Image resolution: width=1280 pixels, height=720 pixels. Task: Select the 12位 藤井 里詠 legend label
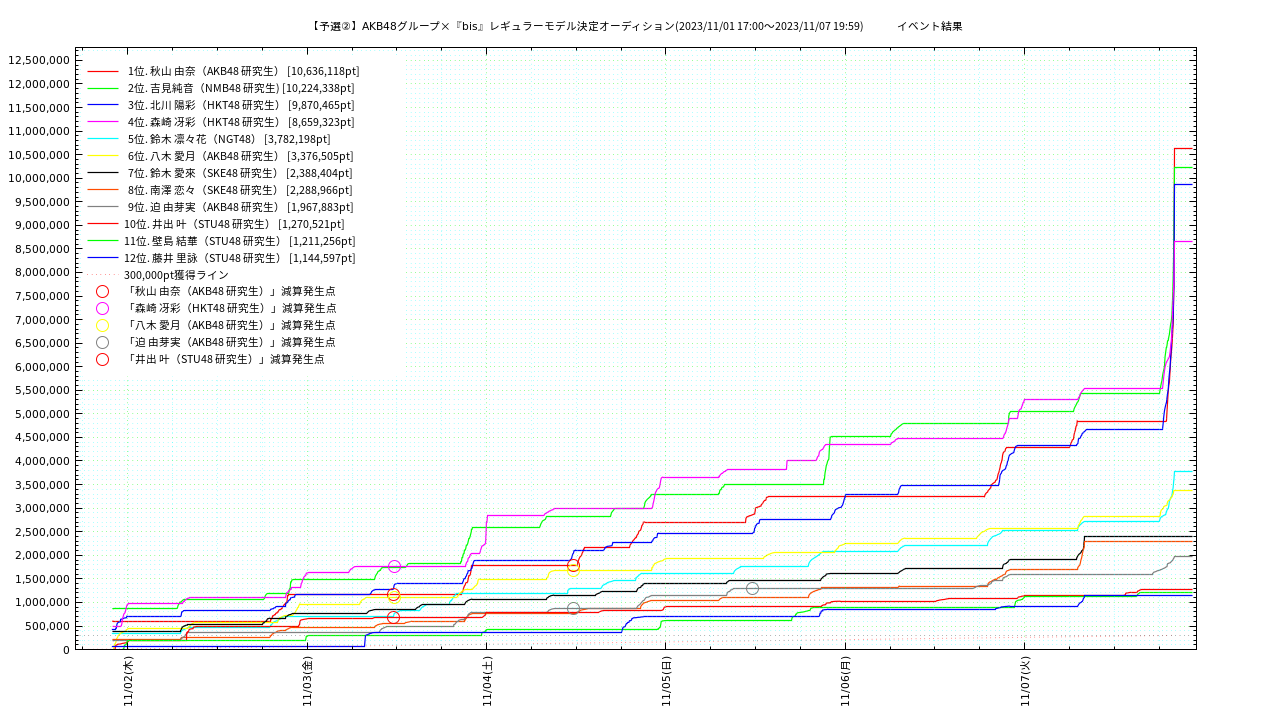click(239, 258)
